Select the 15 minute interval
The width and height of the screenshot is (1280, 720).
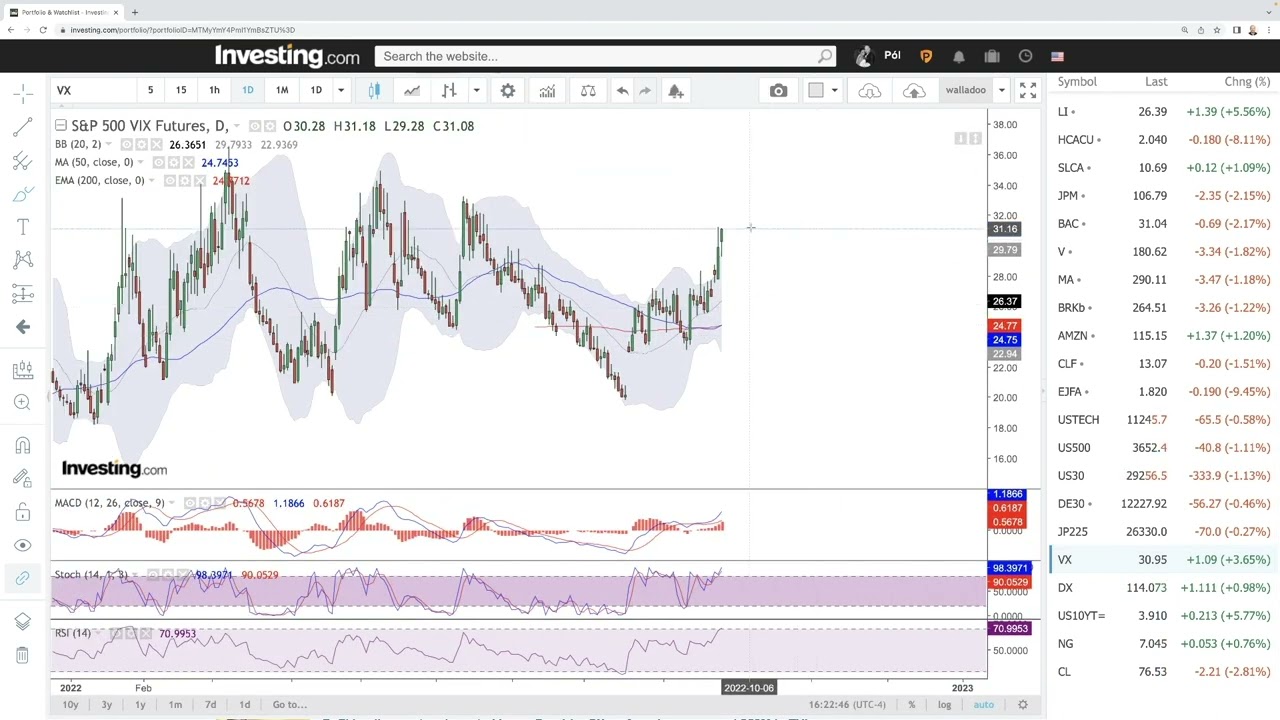point(181,91)
